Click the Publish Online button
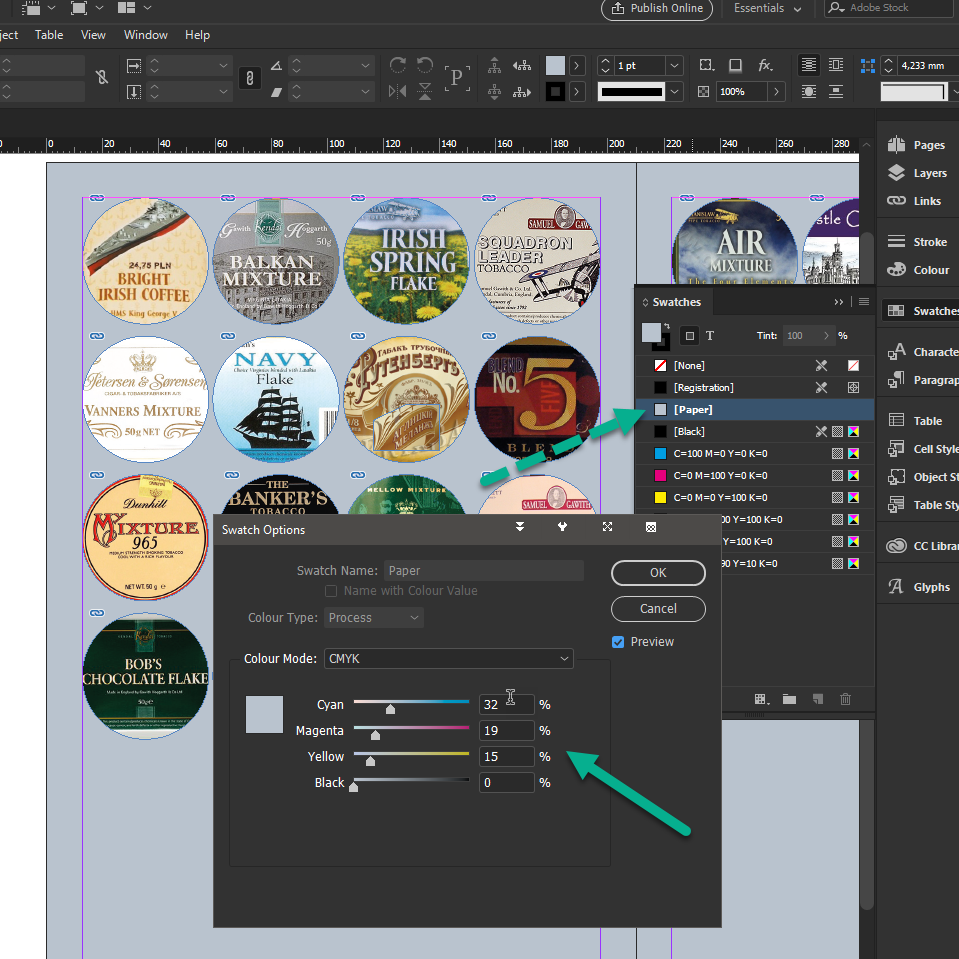The width and height of the screenshot is (959, 959). (x=657, y=9)
